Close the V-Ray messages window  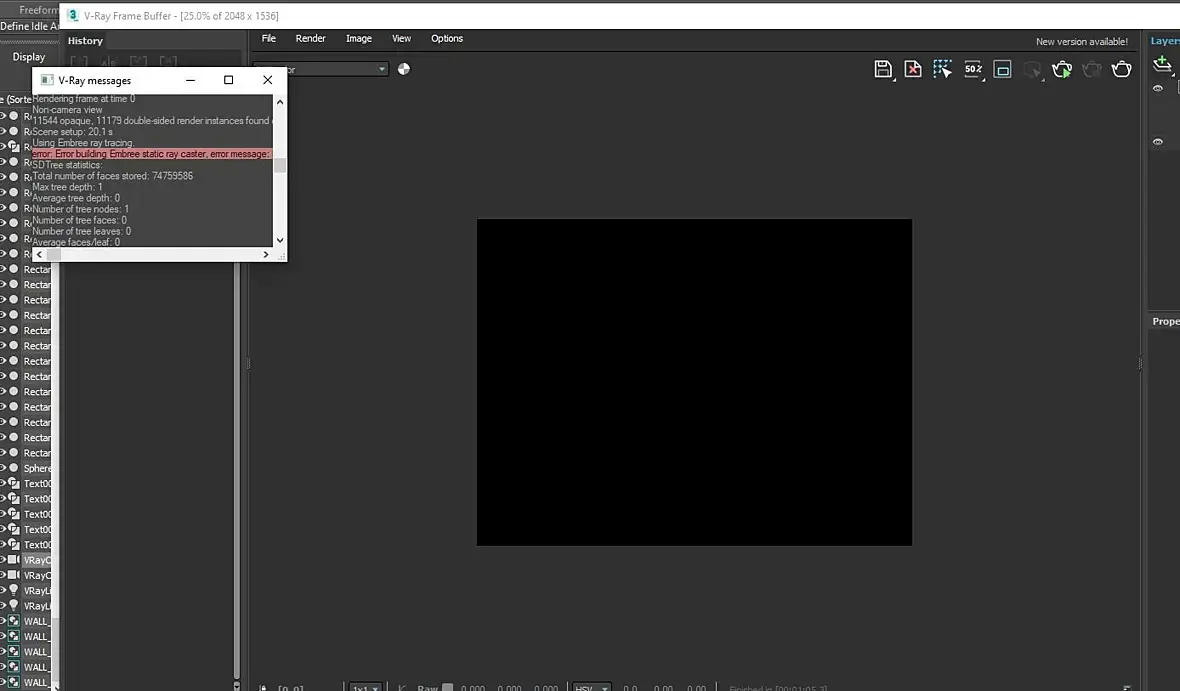pyautogui.click(x=267, y=80)
